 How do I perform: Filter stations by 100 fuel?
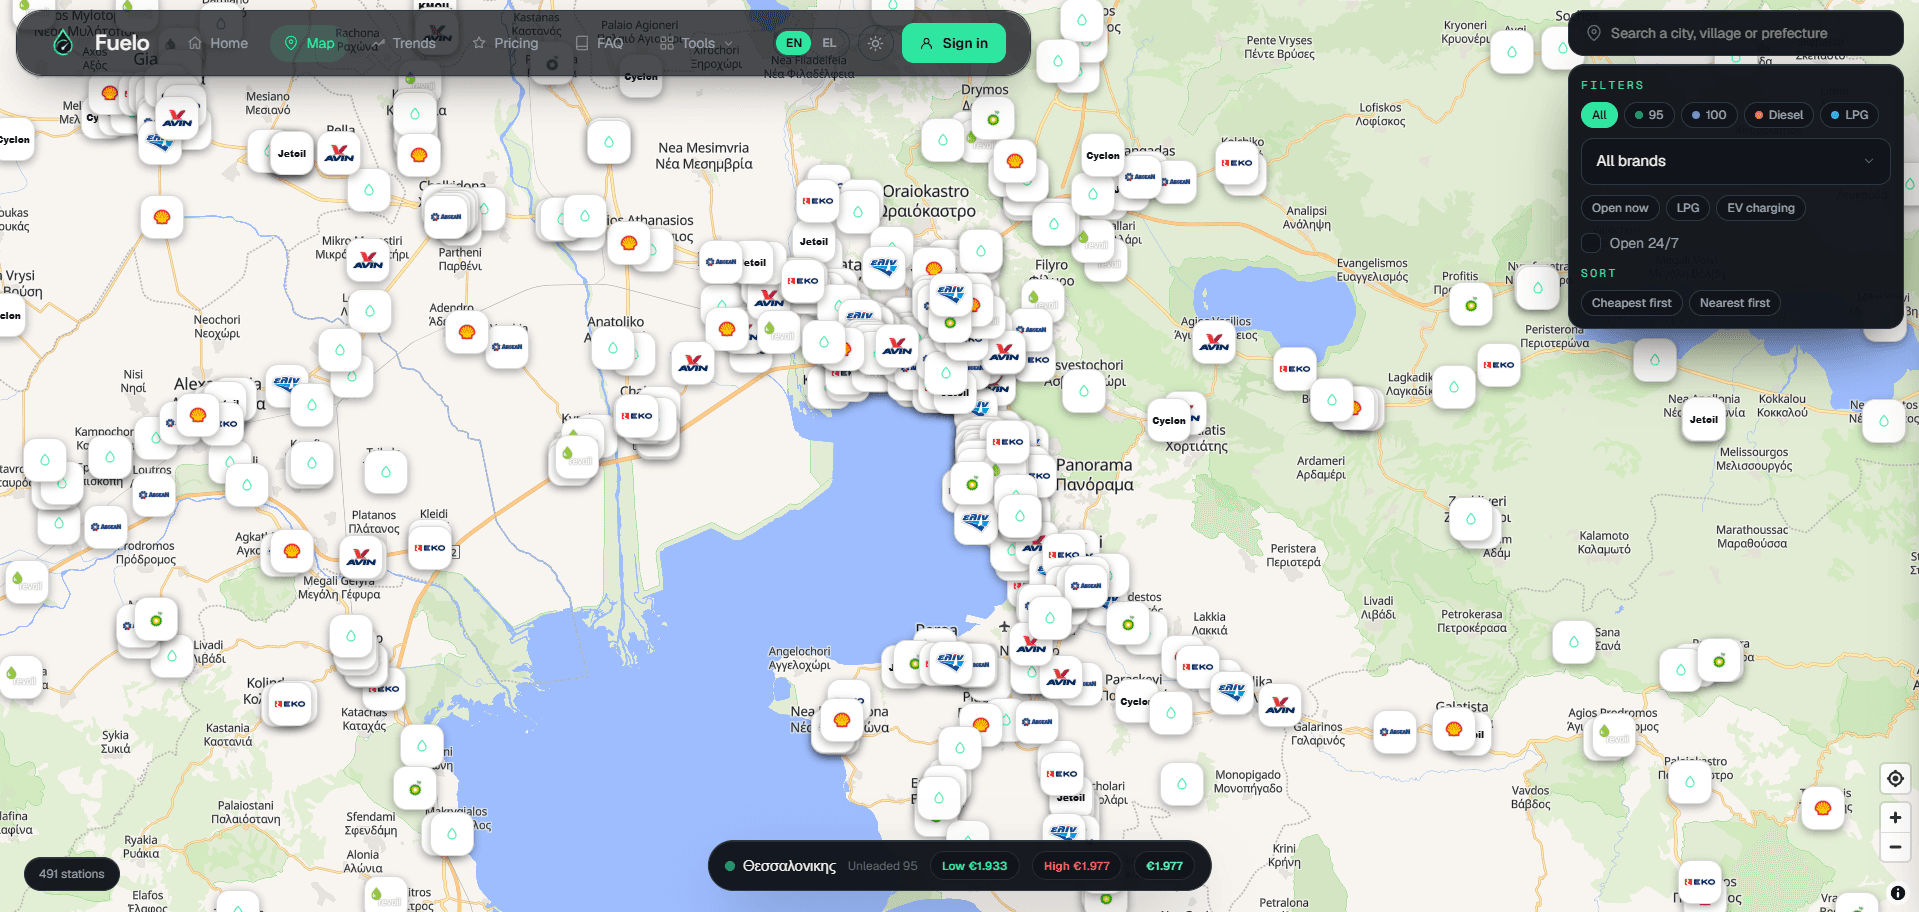[1709, 115]
